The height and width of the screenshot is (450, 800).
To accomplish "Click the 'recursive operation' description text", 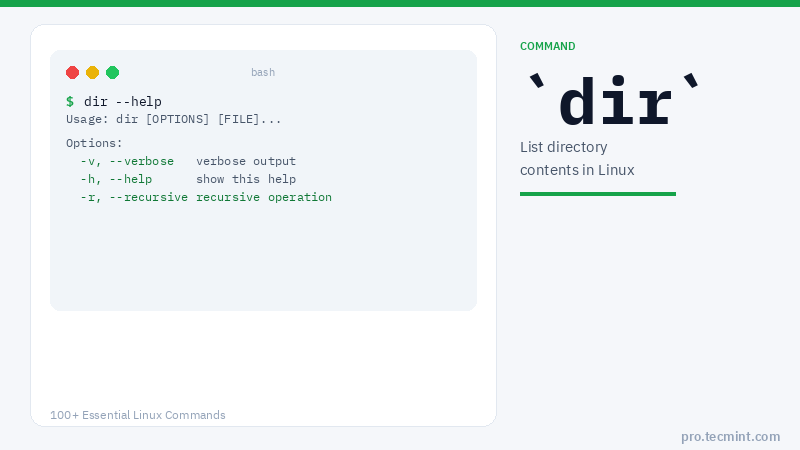I will (264, 197).
